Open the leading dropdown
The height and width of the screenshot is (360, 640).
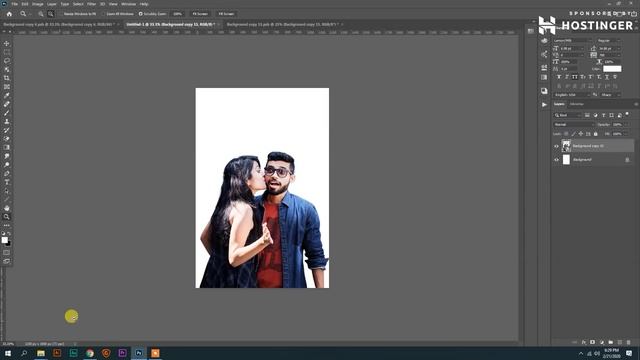[609, 49]
